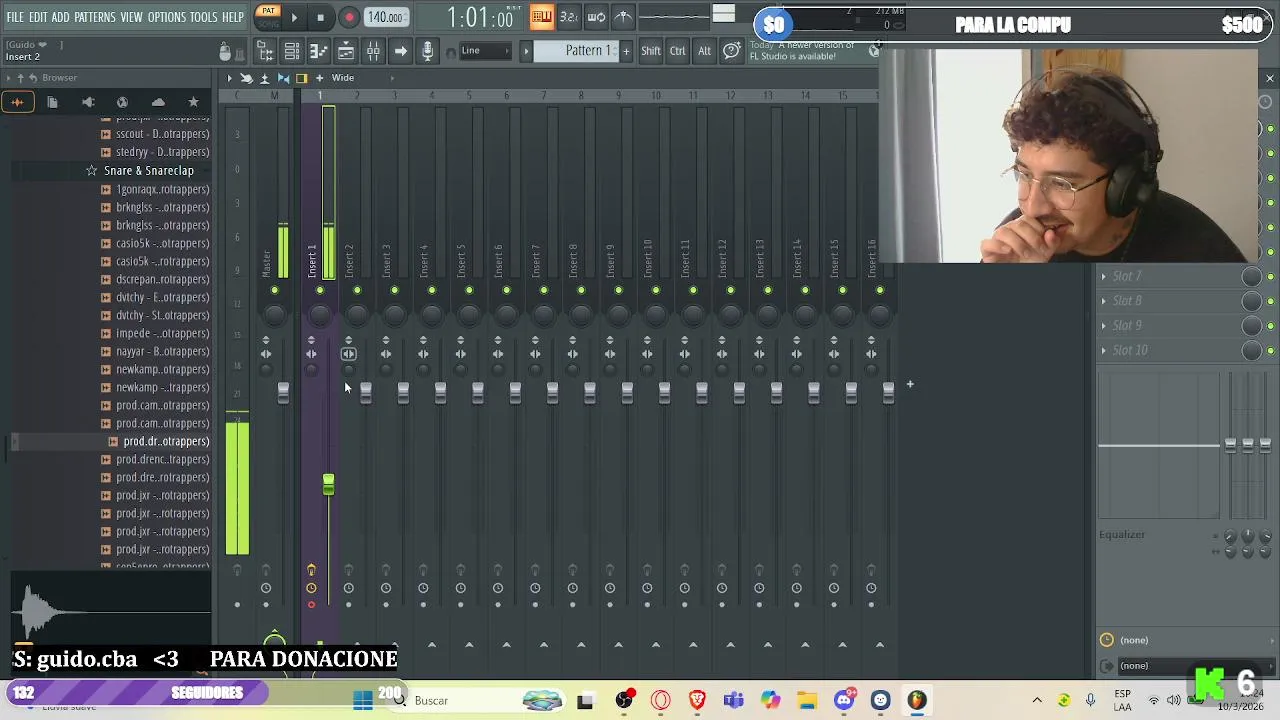The width and height of the screenshot is (1280, 720).
Task: Open the Line snap dropdown
Action: coord(483,51)
